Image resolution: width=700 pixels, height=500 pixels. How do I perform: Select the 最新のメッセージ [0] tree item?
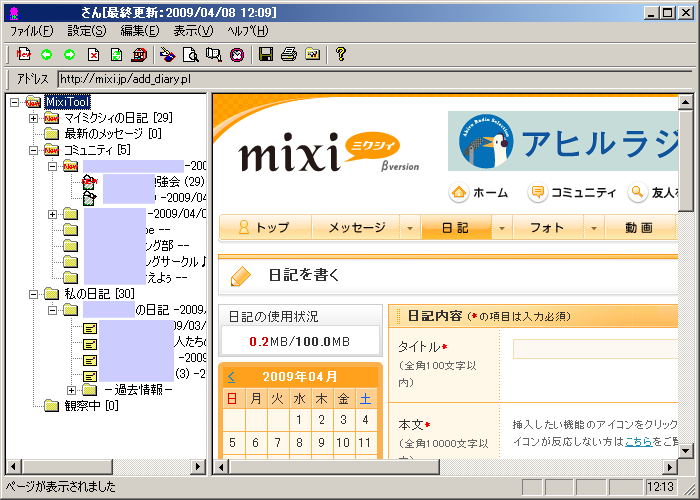click(113, 133)
